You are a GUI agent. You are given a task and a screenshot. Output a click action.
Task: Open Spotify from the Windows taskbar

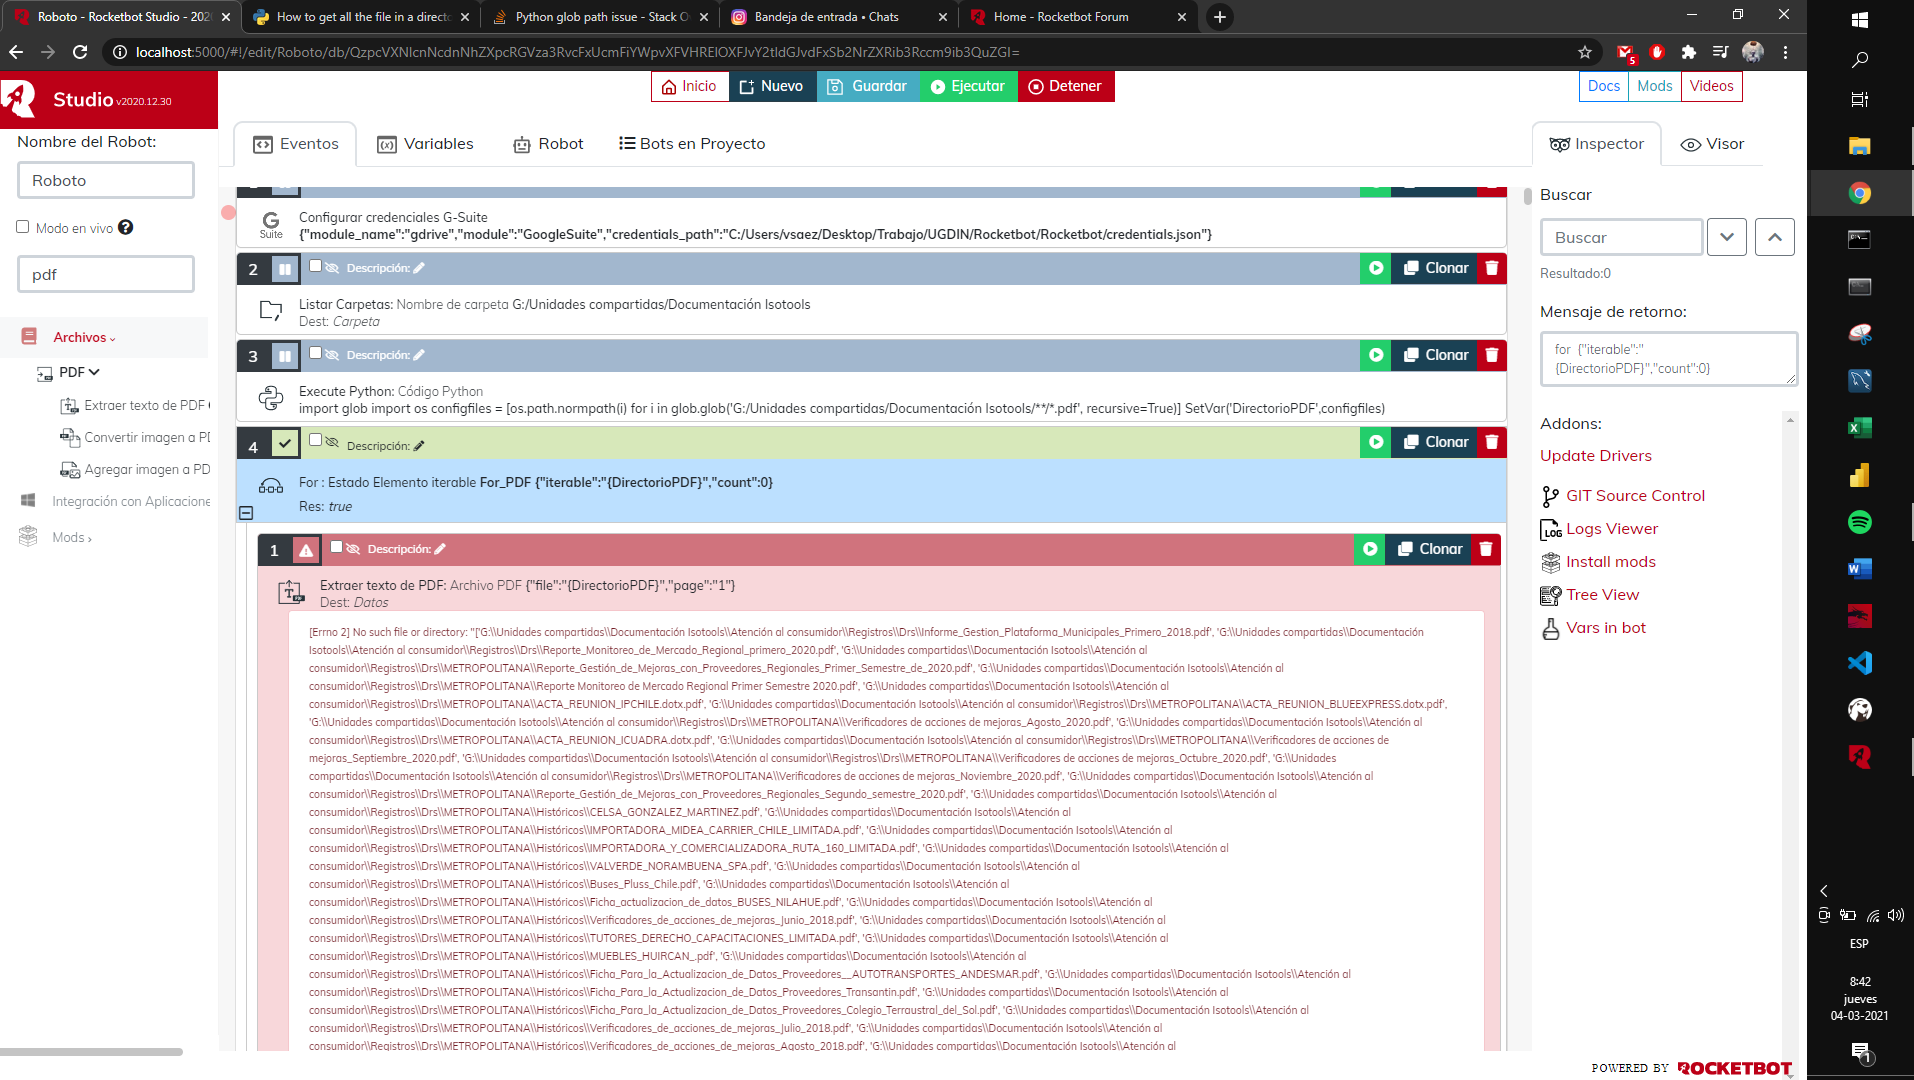(1859, 522)
